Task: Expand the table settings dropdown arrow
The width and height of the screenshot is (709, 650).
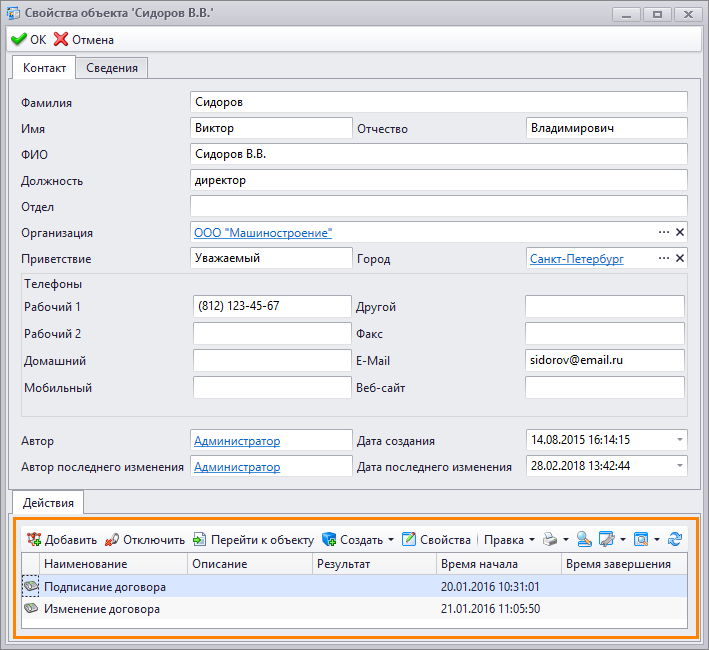Action: [623, 540]
